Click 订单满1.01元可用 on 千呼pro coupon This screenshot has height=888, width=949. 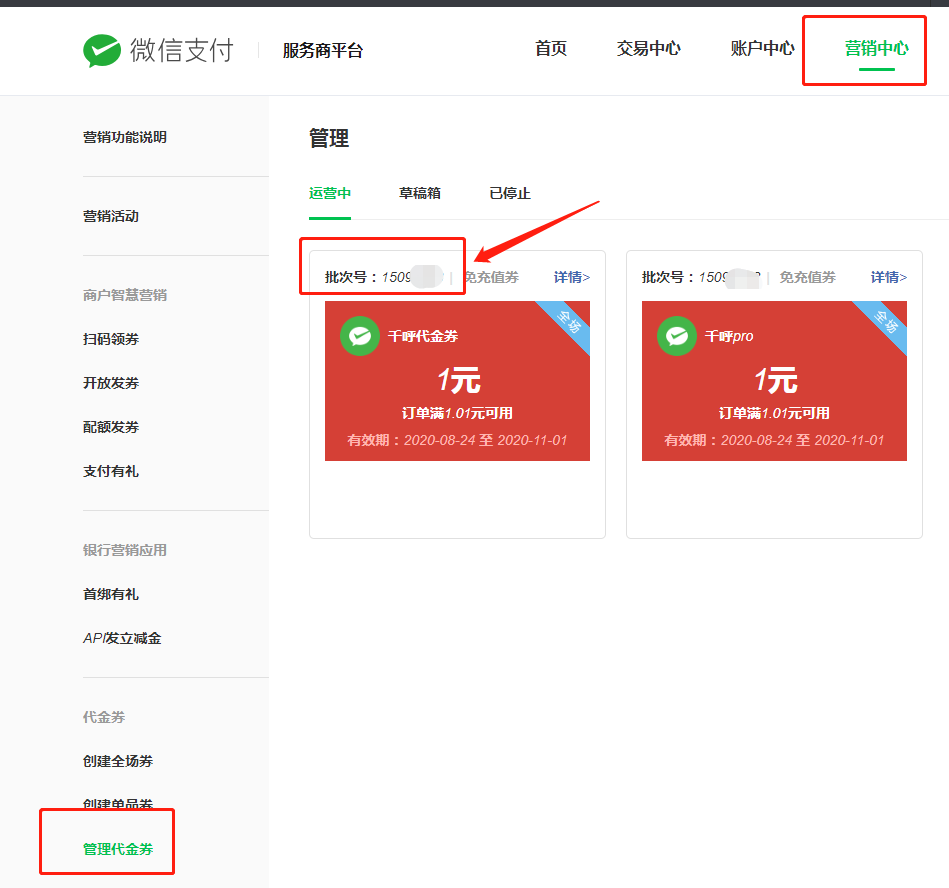[x=774, y=413]
